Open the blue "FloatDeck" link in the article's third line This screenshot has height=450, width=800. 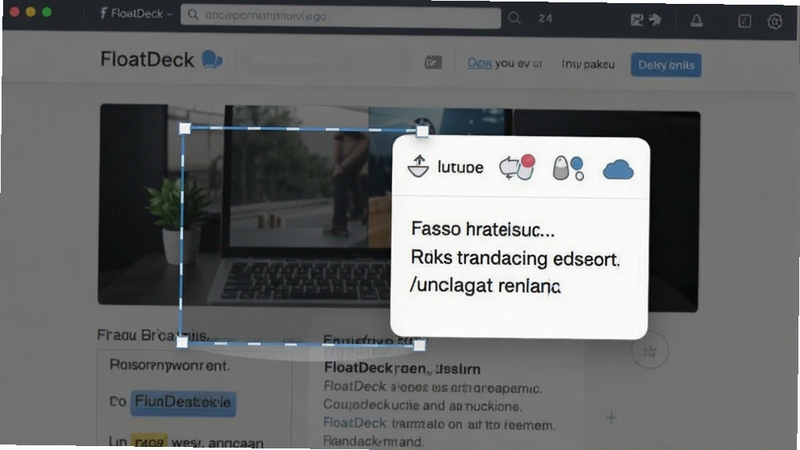coord(355,423)
